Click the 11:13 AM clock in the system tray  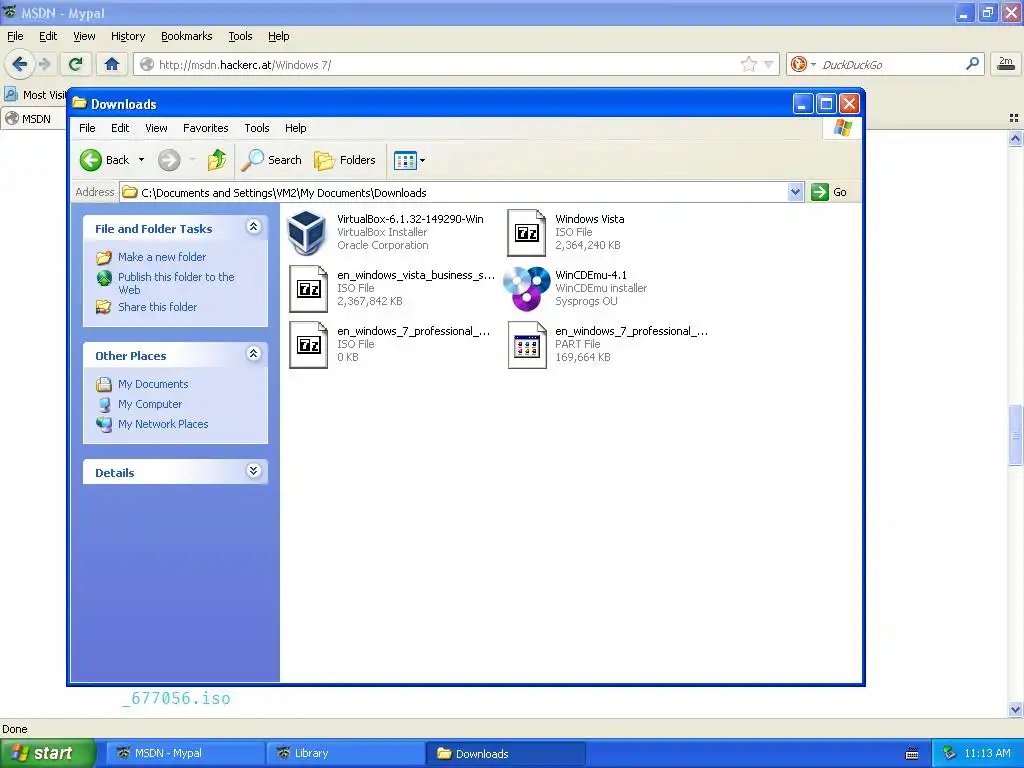pyautogui.click(x=987, y=753)
